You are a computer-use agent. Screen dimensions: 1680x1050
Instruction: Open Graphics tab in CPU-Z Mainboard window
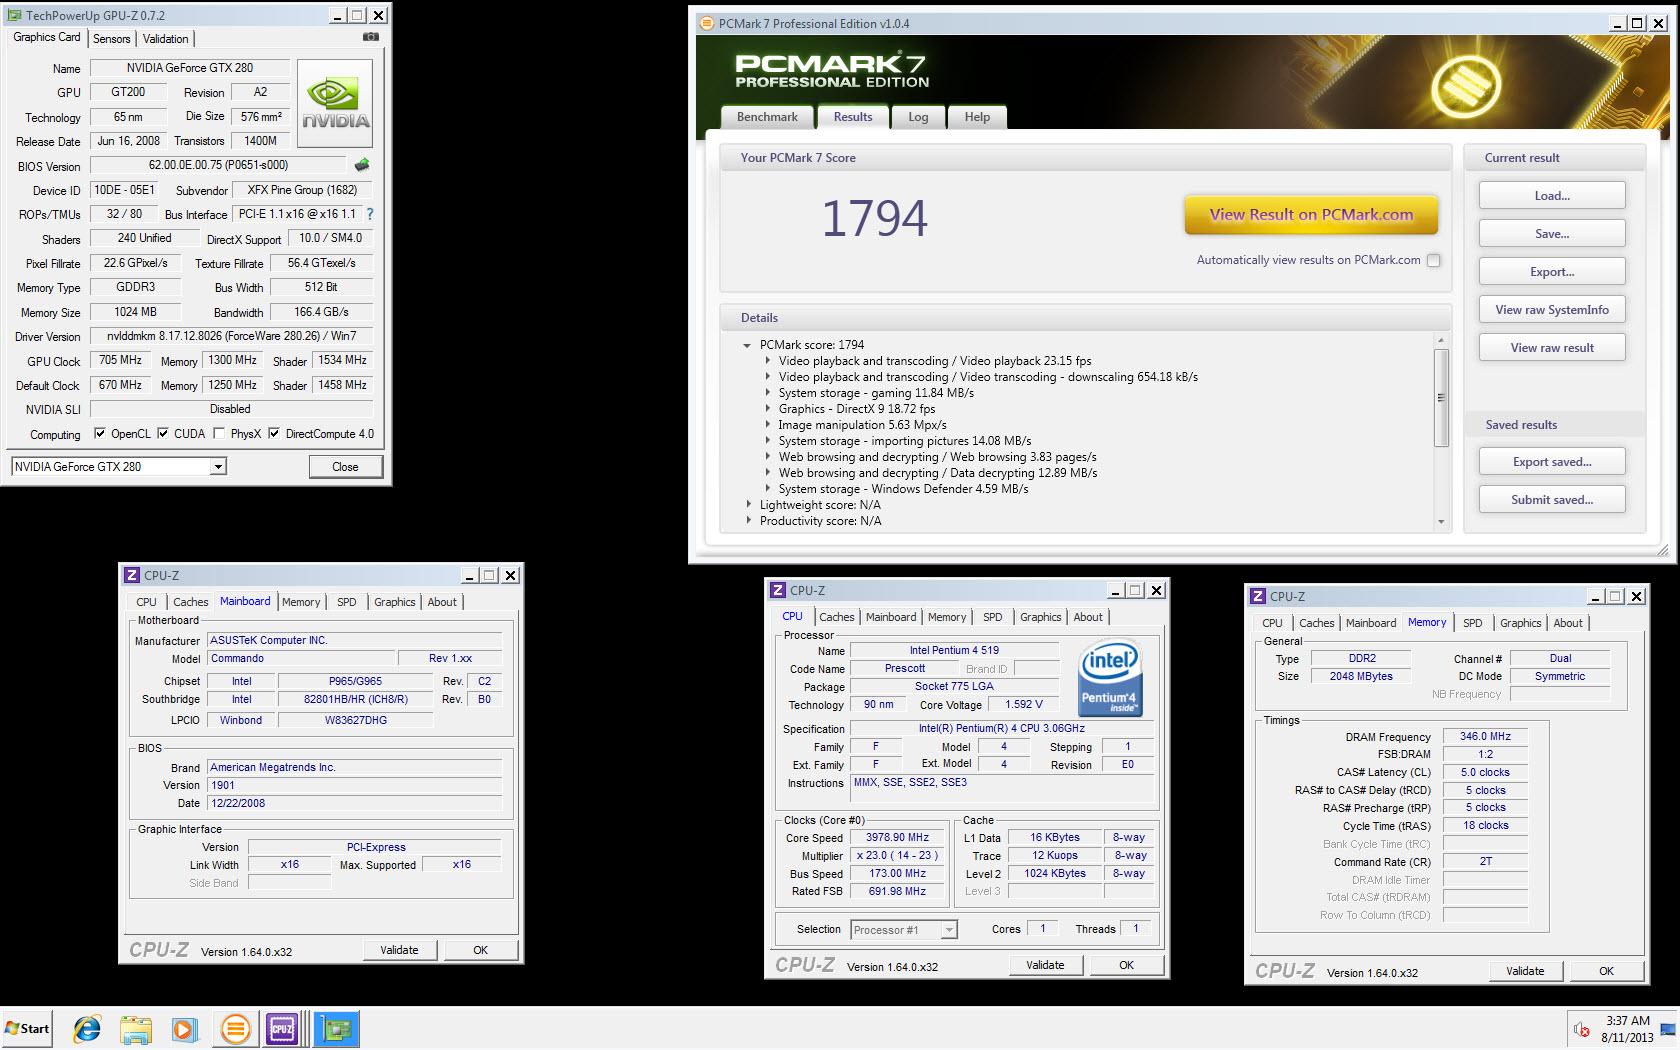coord(394,602)
